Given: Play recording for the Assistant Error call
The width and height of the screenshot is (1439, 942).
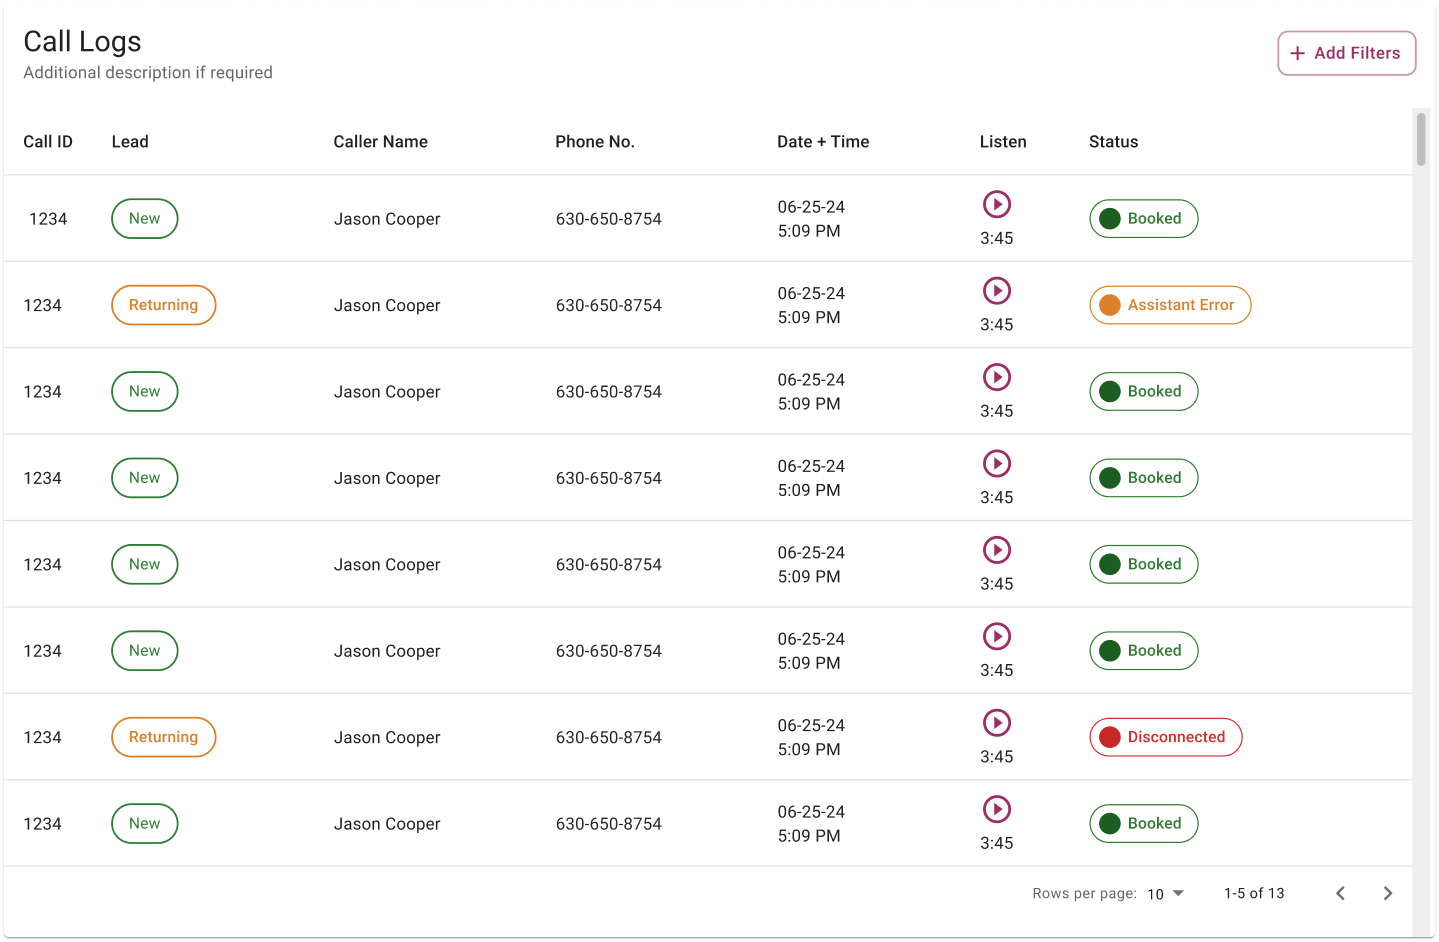Looking at the screenshot, I should coord(996,291).
